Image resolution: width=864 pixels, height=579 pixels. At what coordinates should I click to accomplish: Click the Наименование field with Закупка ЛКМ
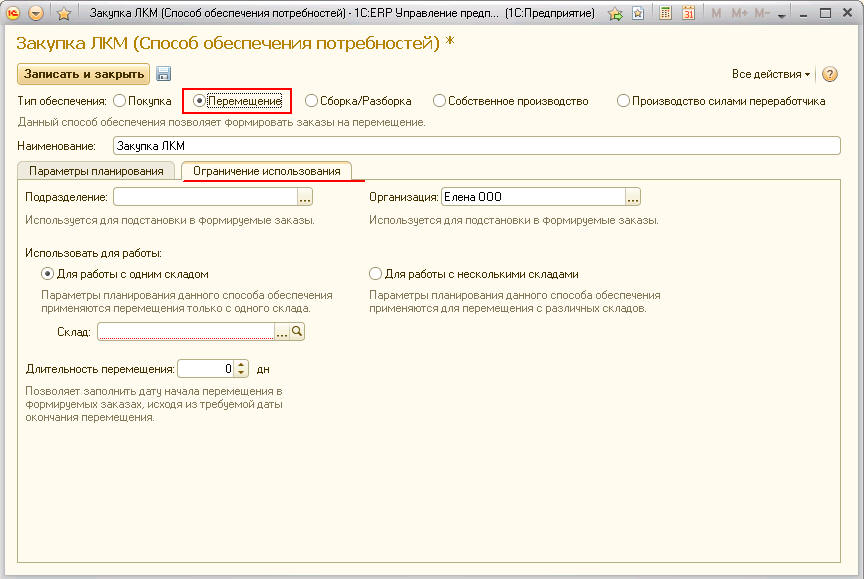click(x=477, y=146)
